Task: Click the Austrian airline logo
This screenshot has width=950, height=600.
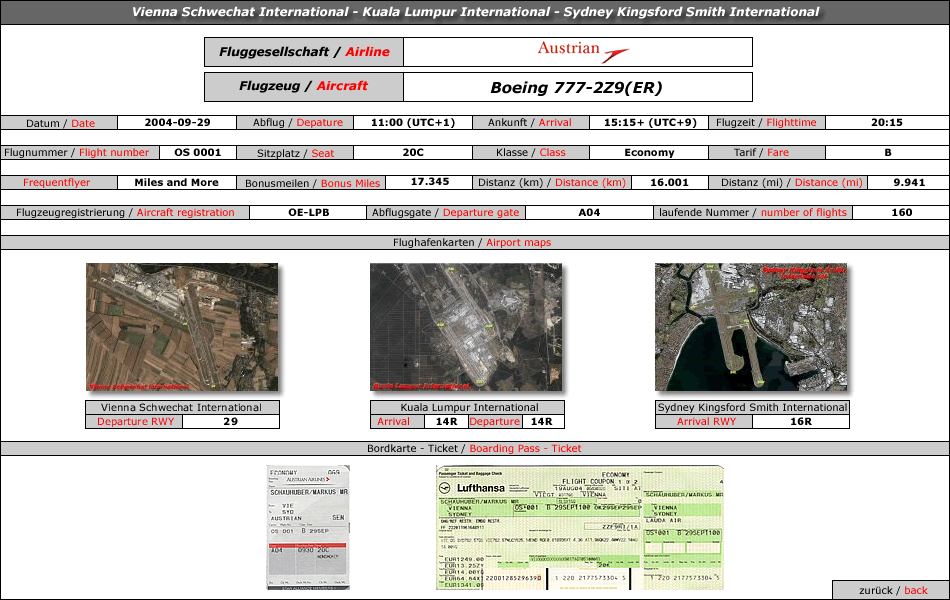Action: [583, 52]
